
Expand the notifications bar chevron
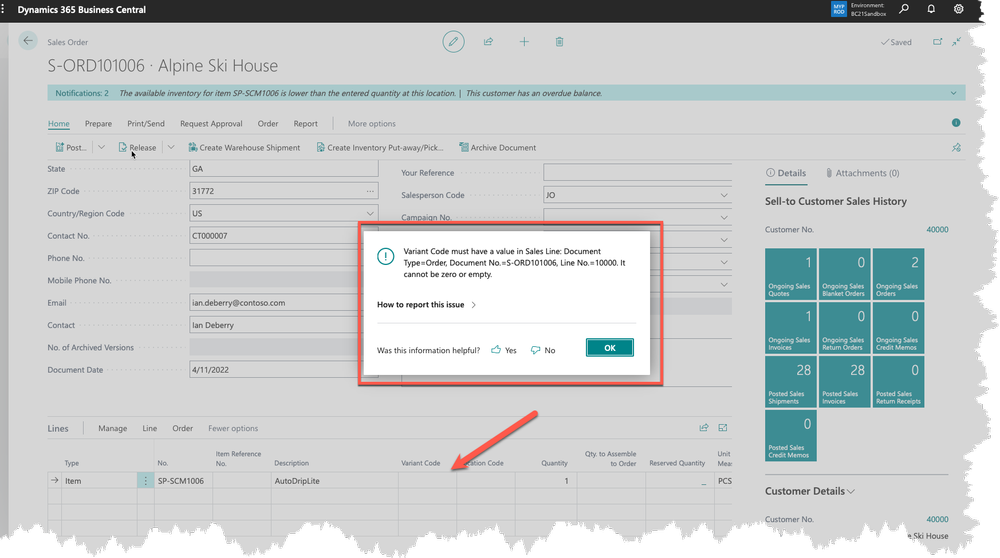[x=953, y=93]
